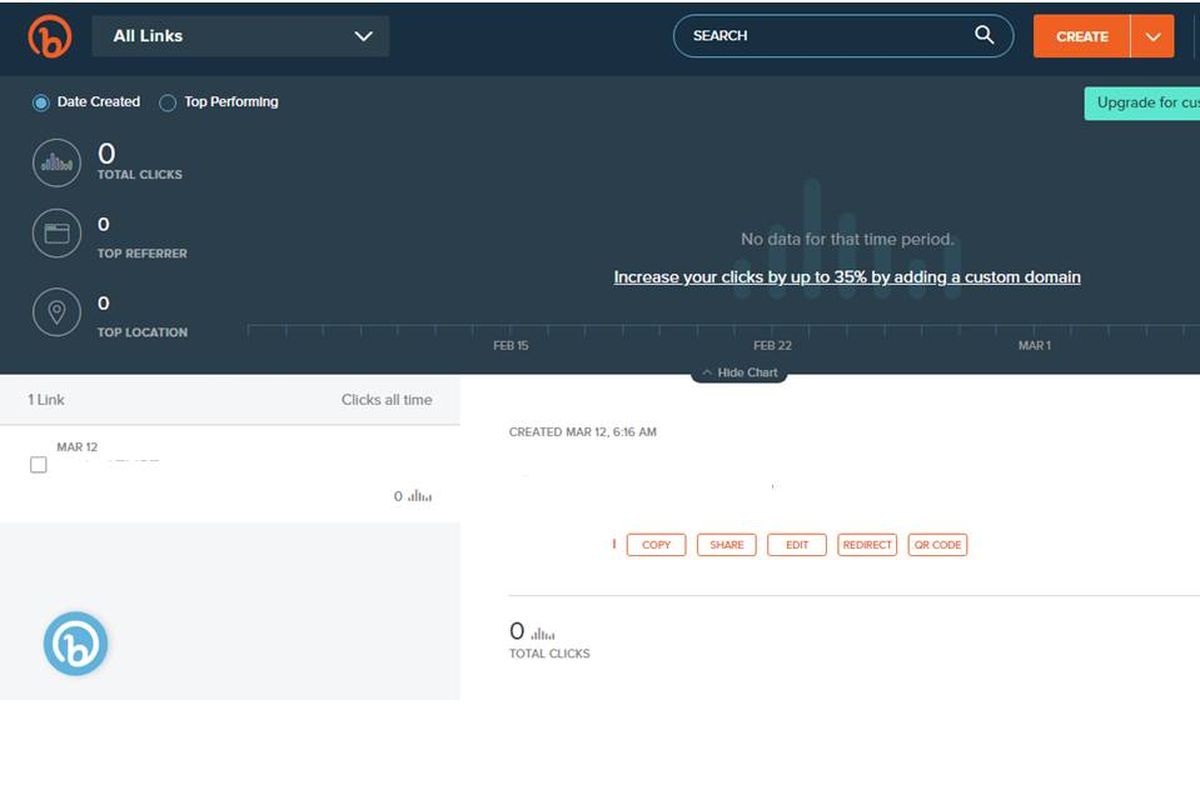Check the Mar 12 link checkbox
The width and height of the screenshot is (1200, 800).
point(39,465)
